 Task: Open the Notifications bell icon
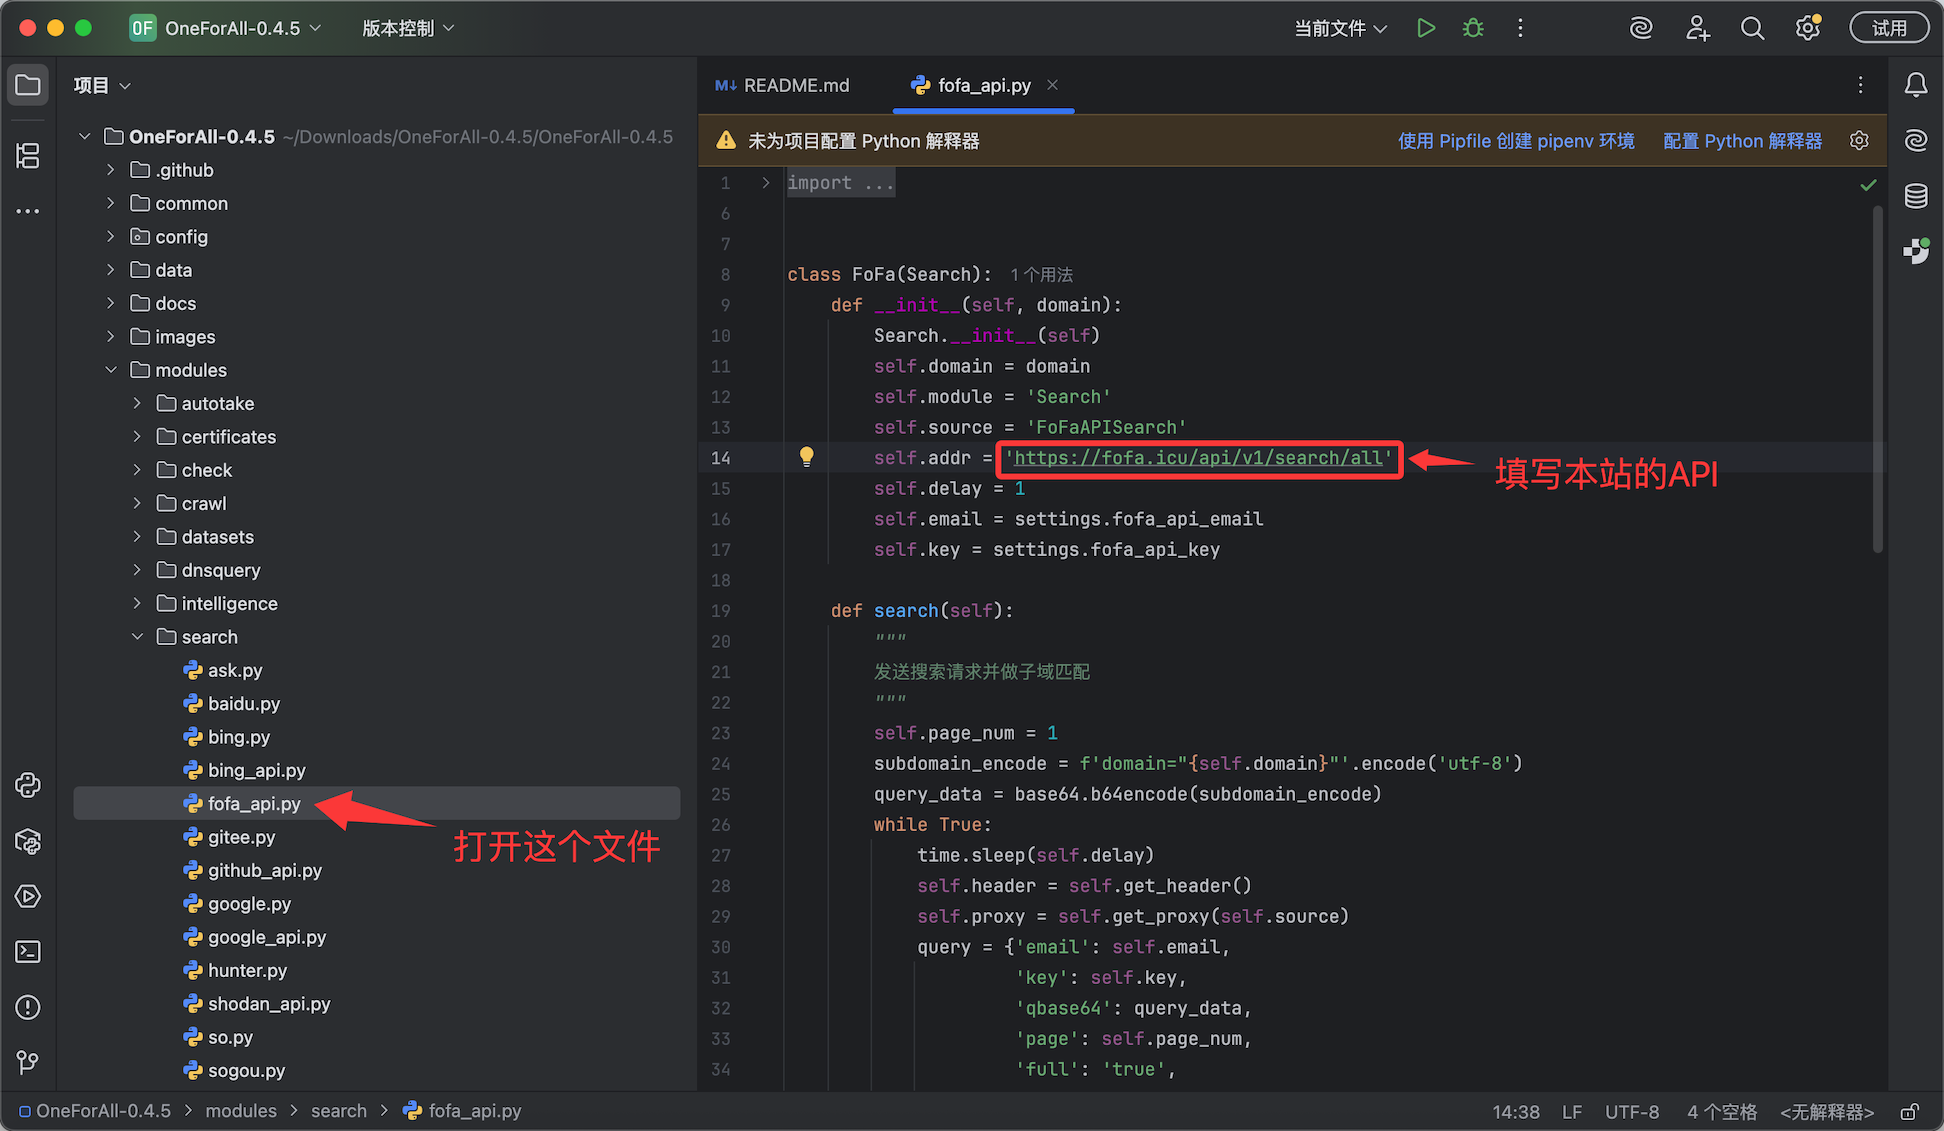tap(1915, 85)
